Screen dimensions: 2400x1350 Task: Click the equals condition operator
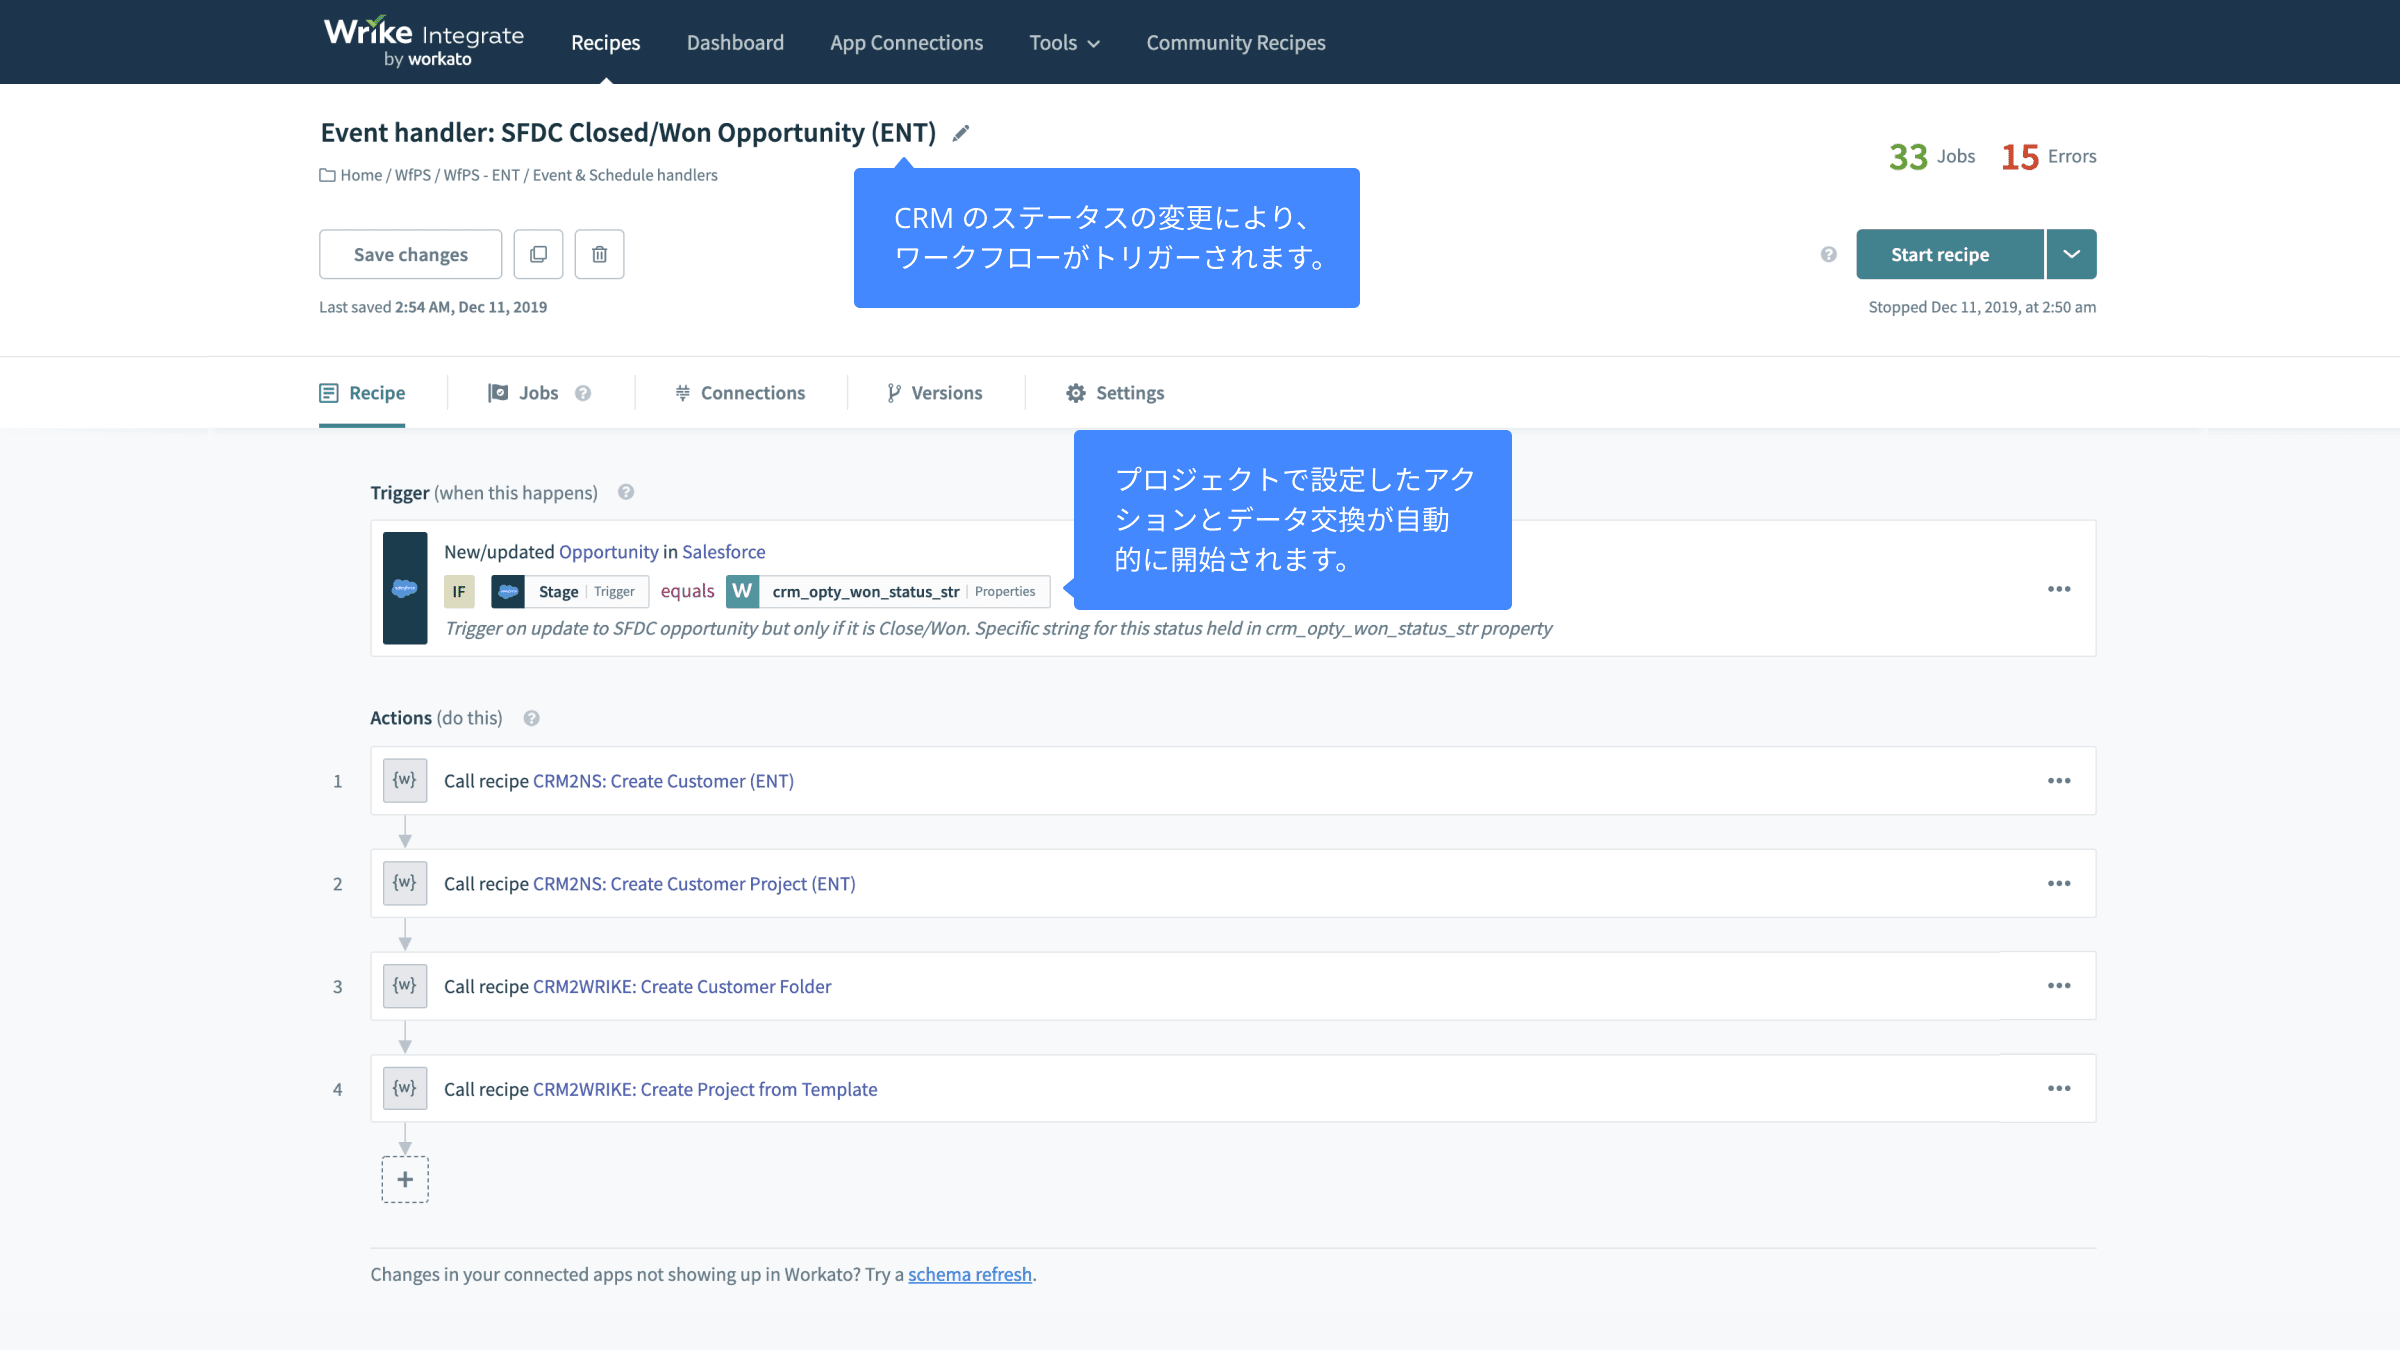[688, 591]
